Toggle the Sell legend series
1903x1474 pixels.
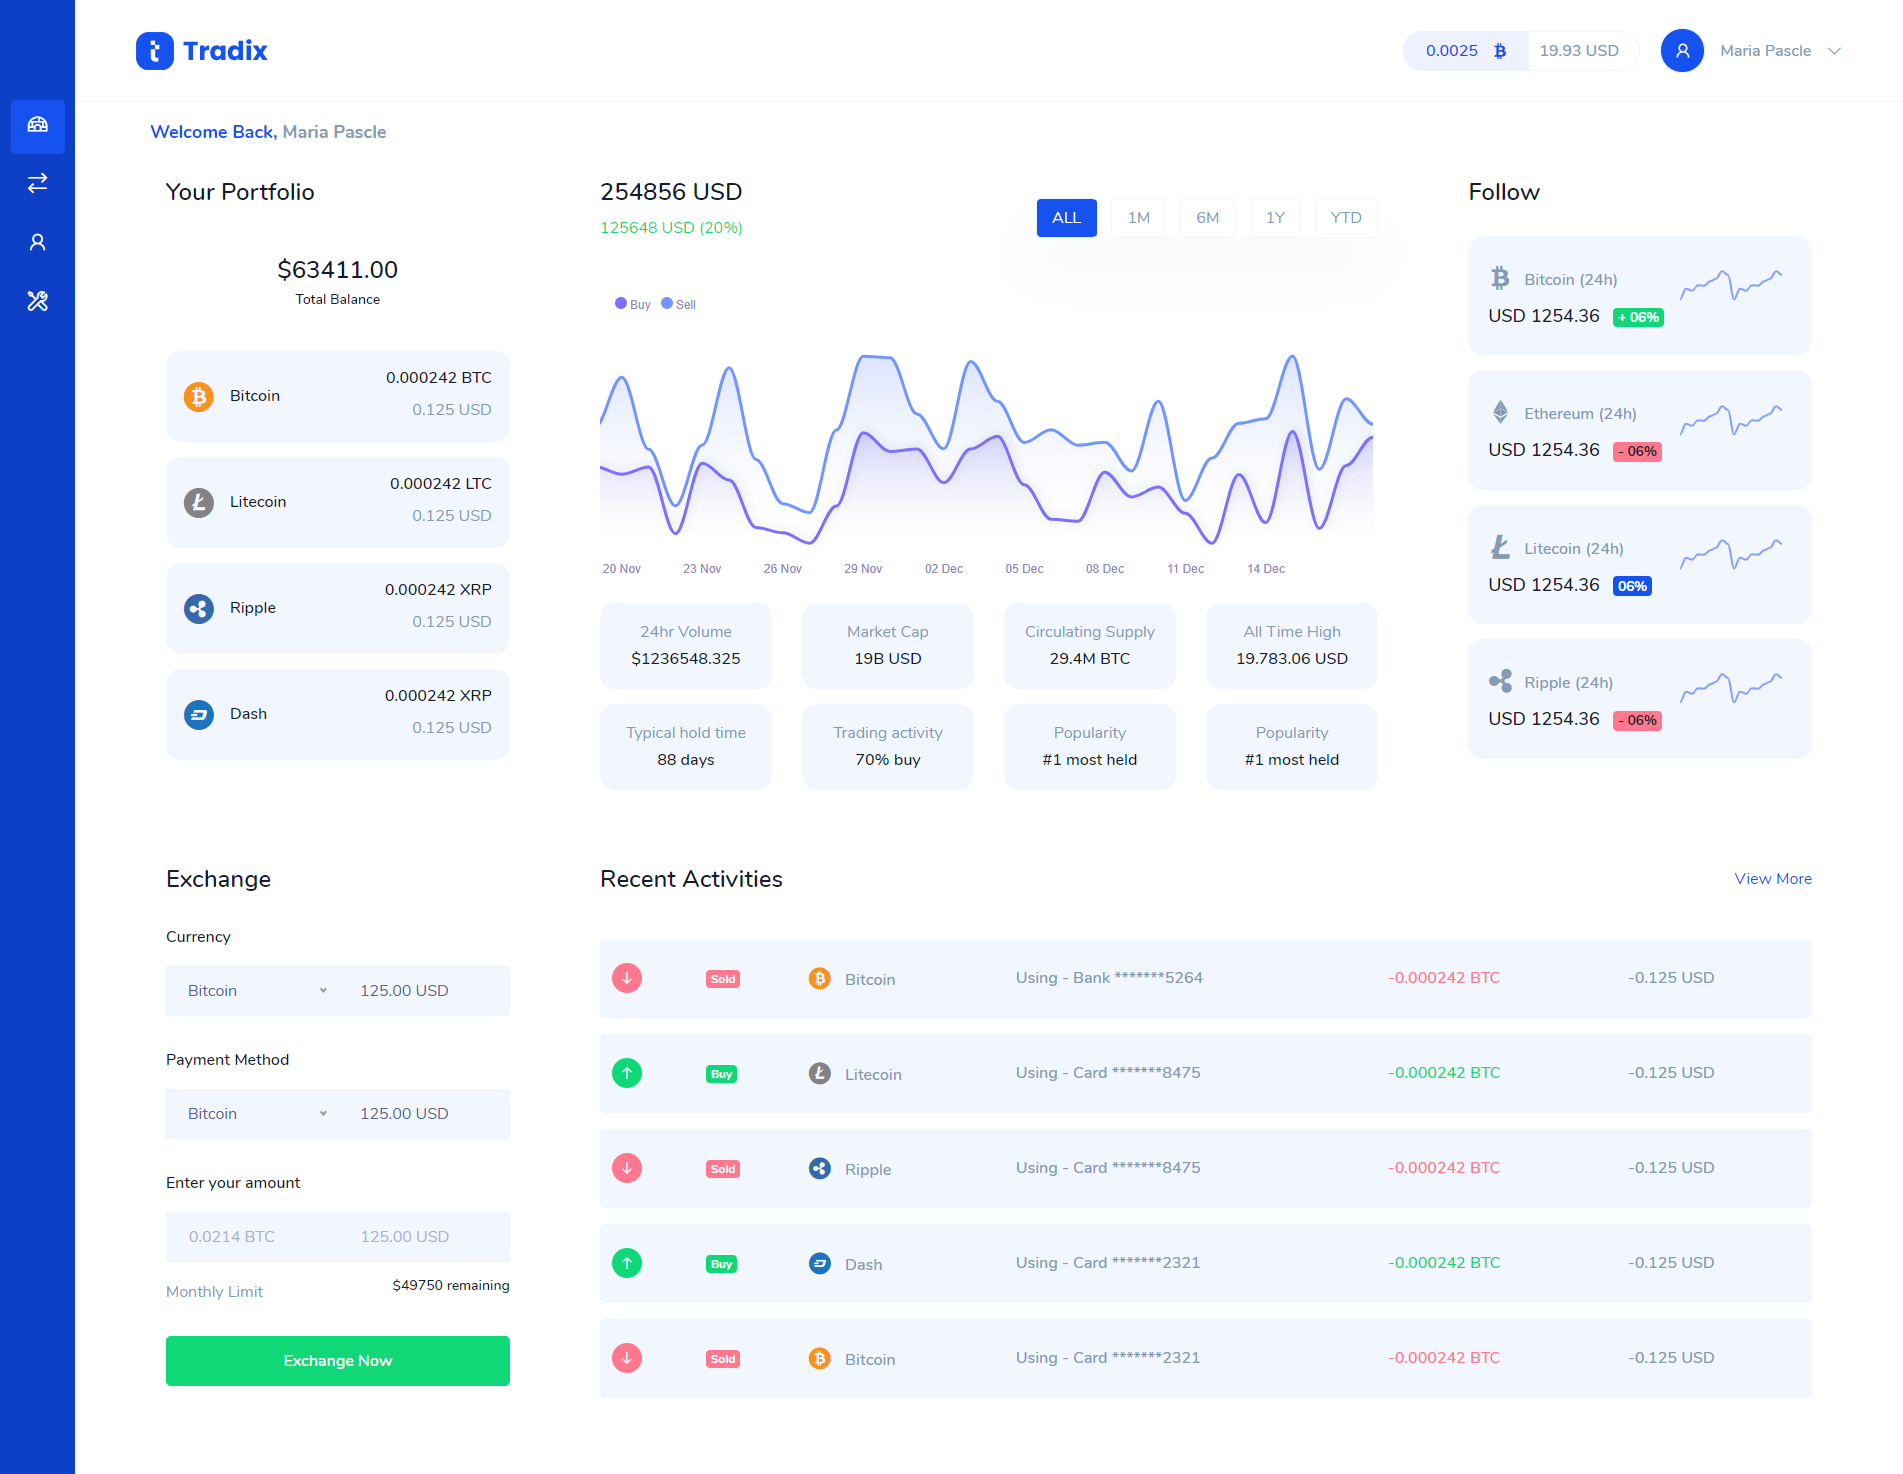point(679,304)
